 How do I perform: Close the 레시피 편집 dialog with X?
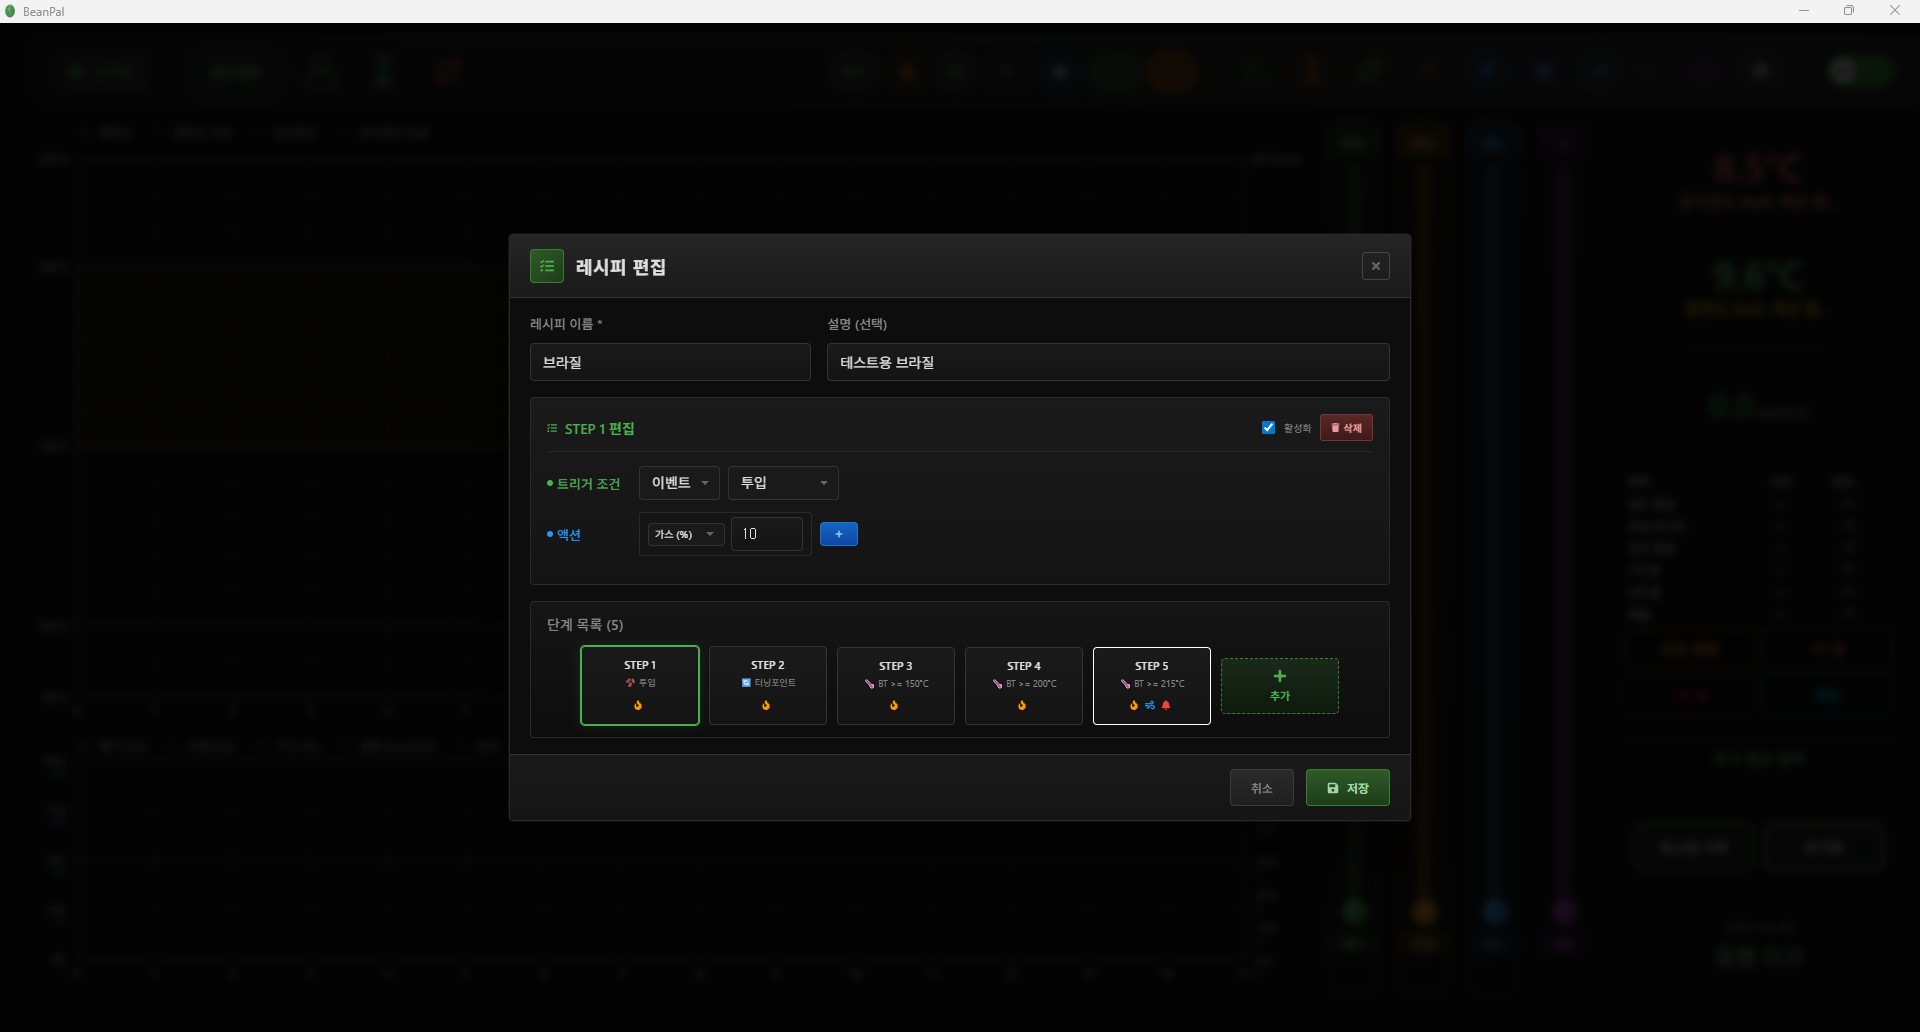pyautogui.click(x=1375, y=266)
